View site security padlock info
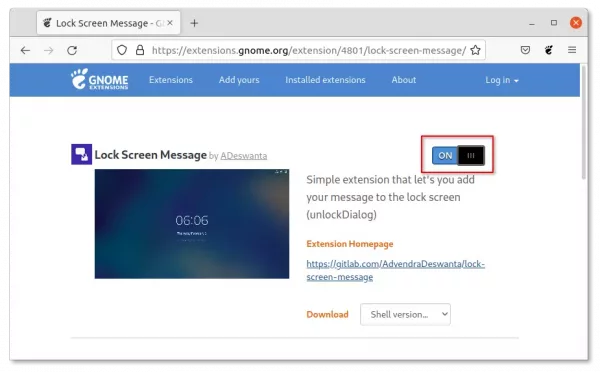600x372 pixels. [x=140, y=50]
